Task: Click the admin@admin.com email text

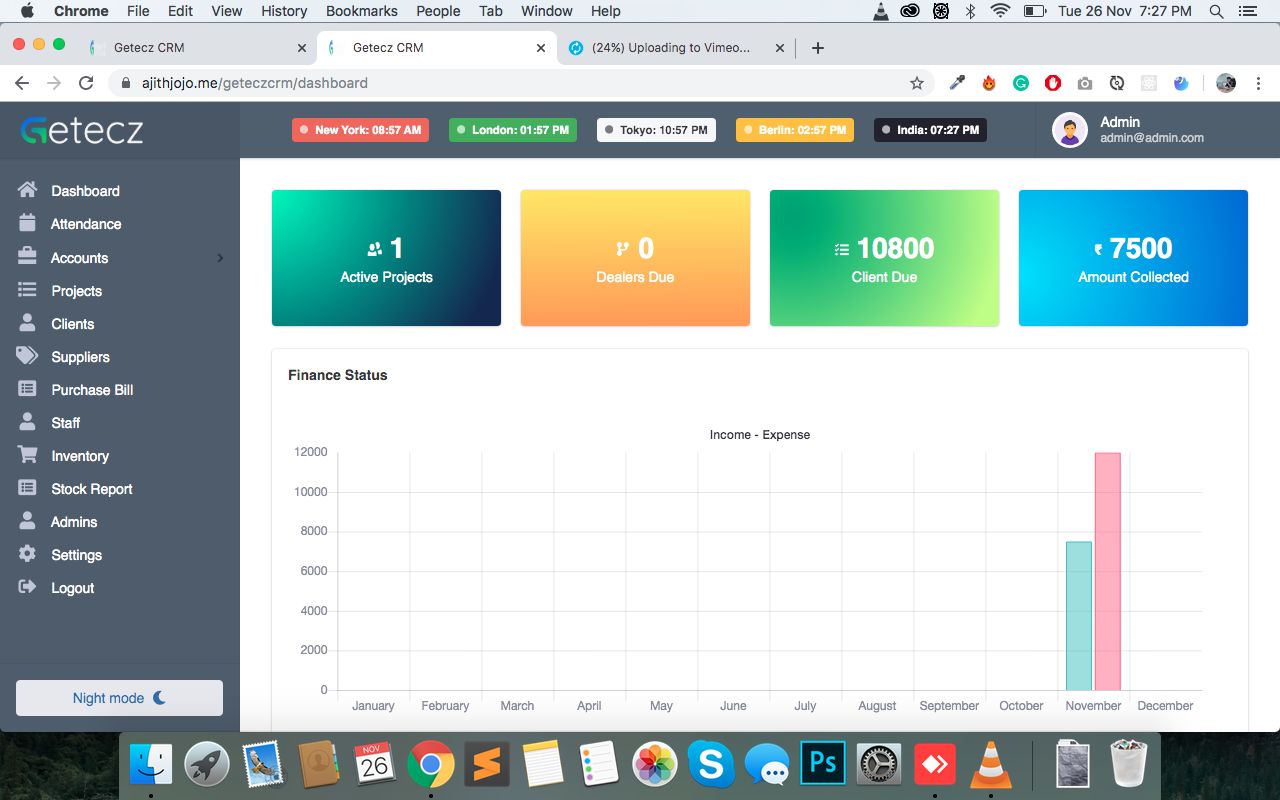Action: click(x=1152, y=138)
